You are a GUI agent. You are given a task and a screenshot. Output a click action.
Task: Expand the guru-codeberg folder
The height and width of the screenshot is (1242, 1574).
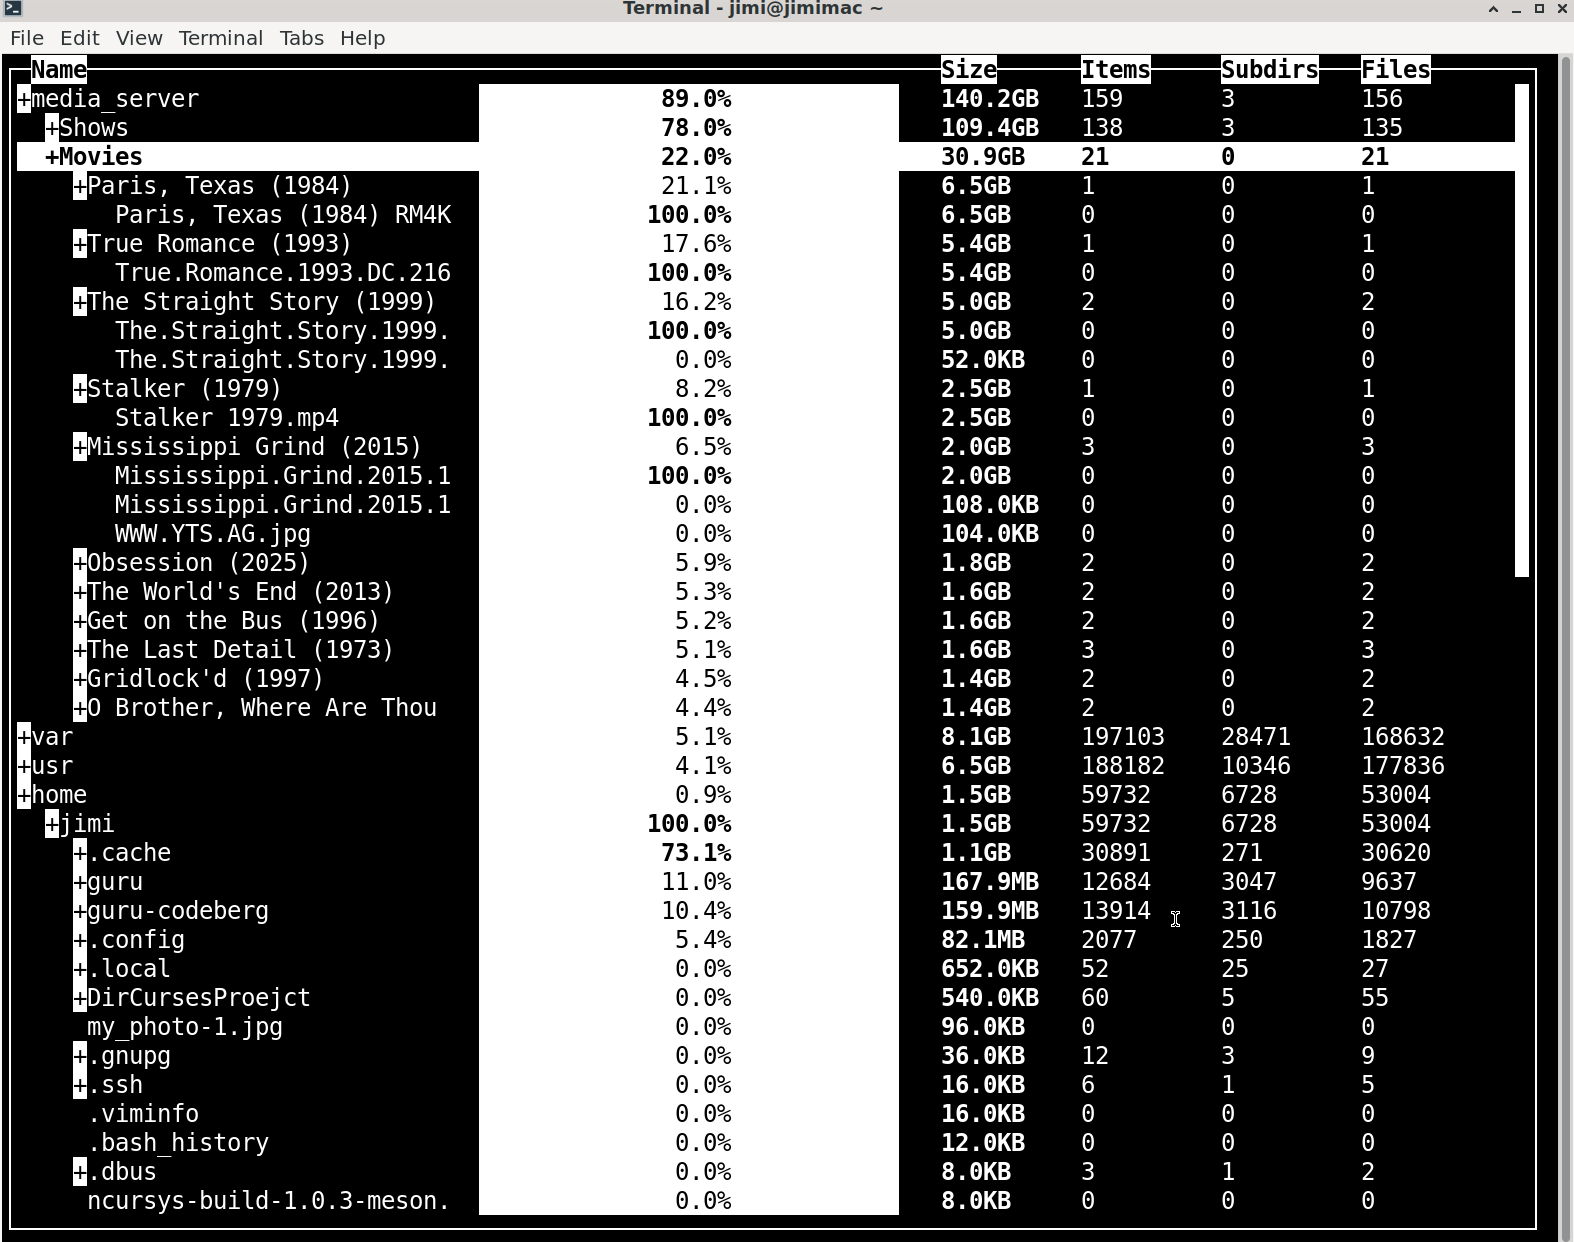80,911
